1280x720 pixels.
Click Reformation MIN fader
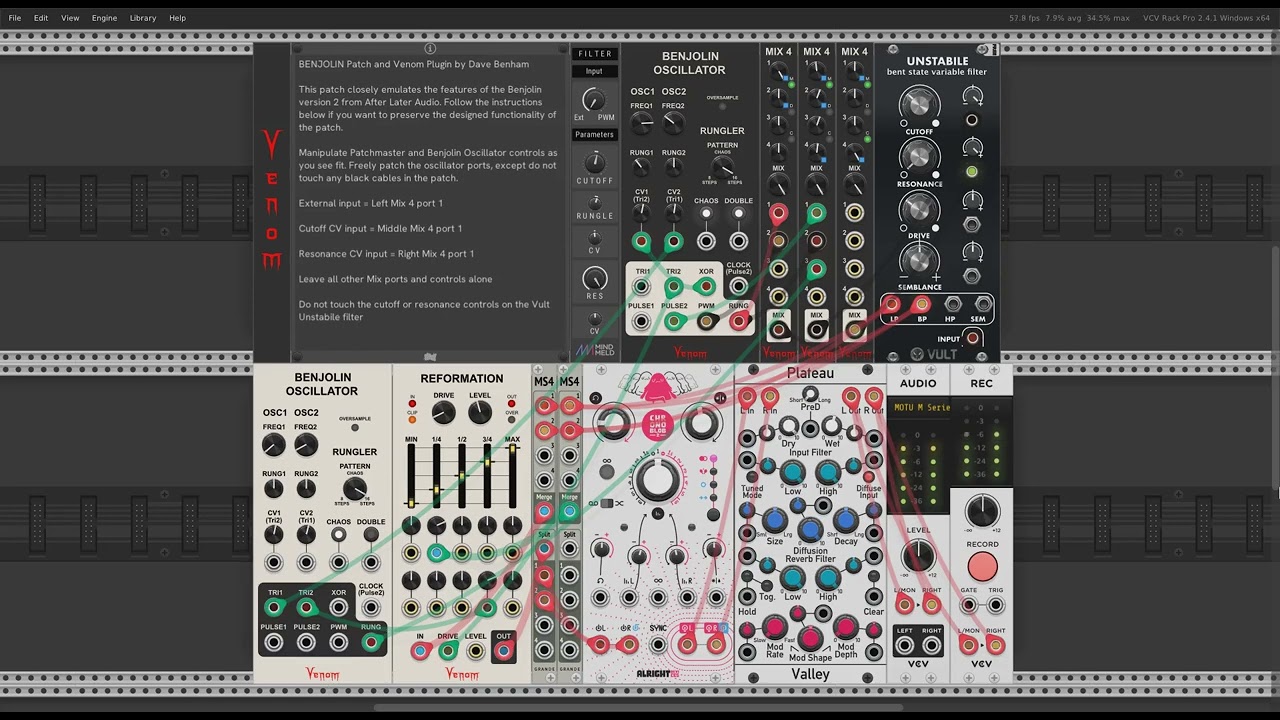(411, 477)
